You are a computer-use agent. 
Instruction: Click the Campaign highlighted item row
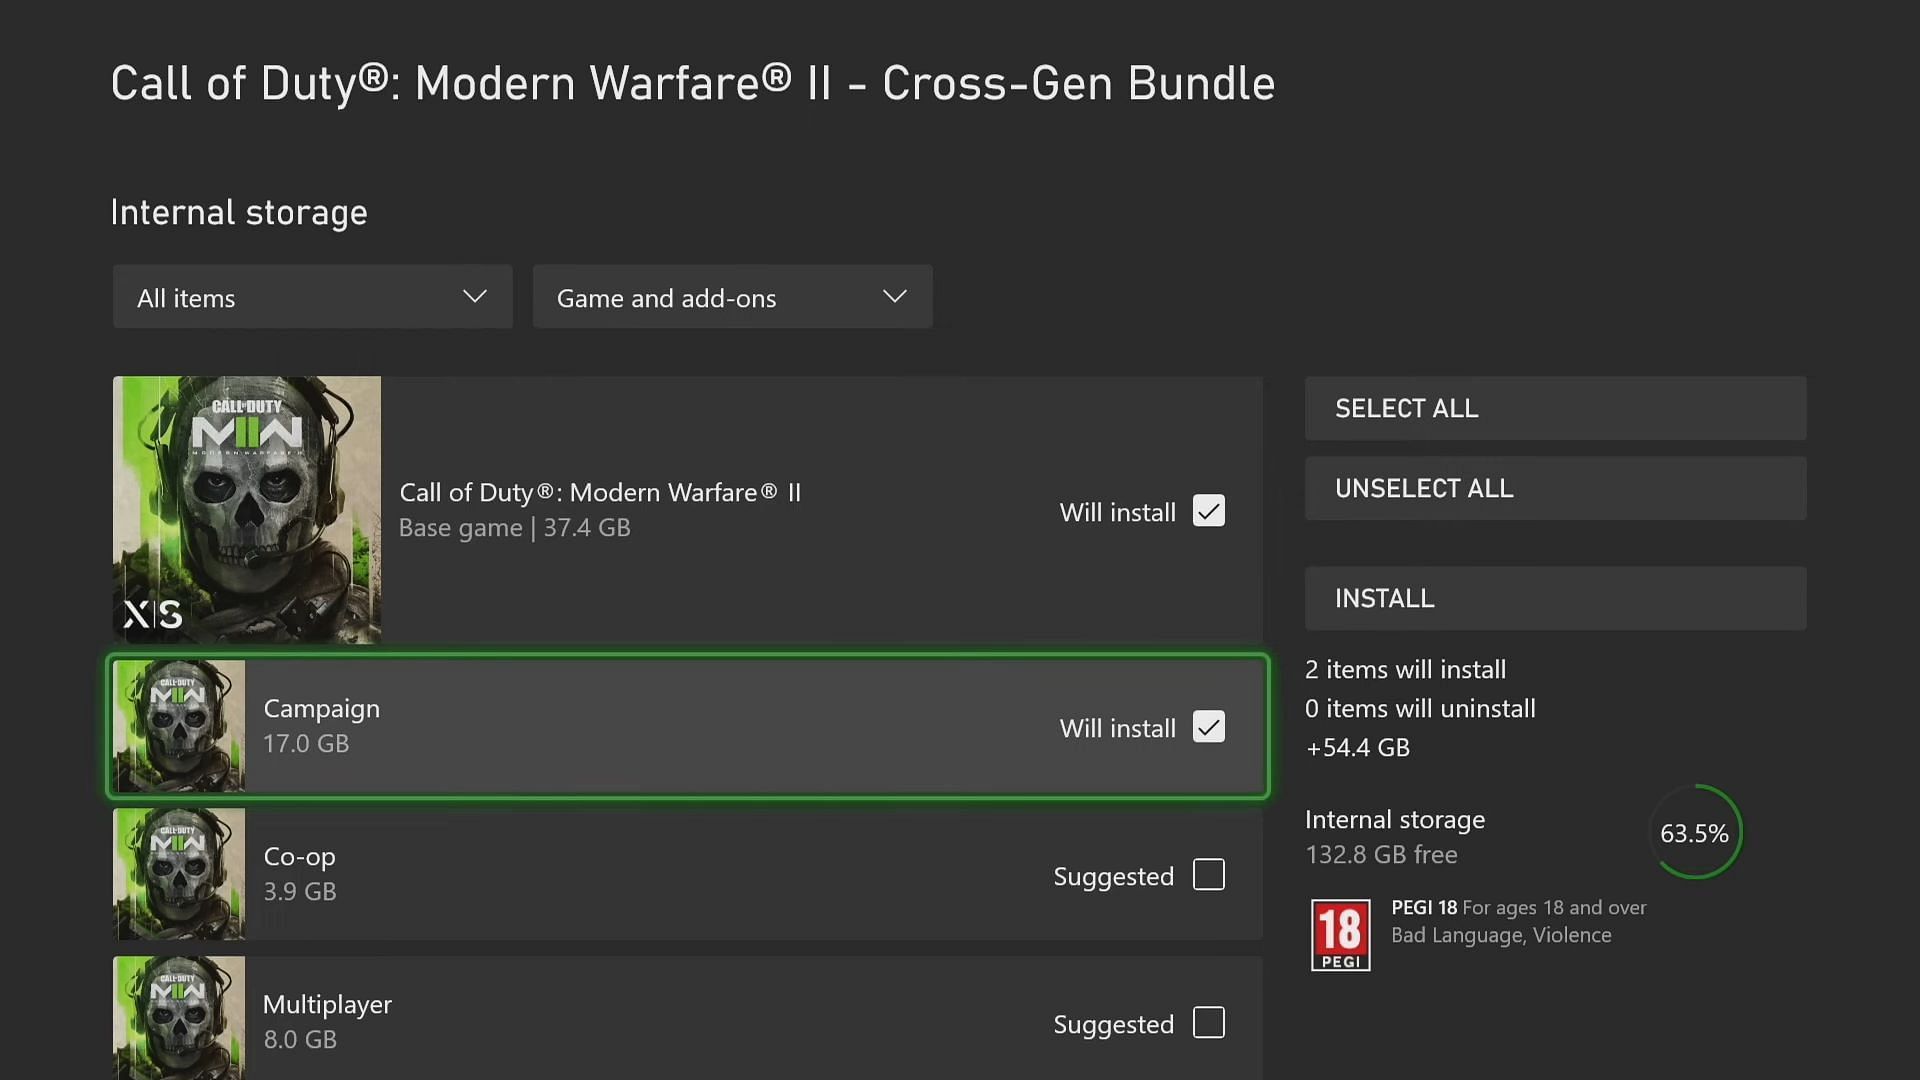coord(687,727)
